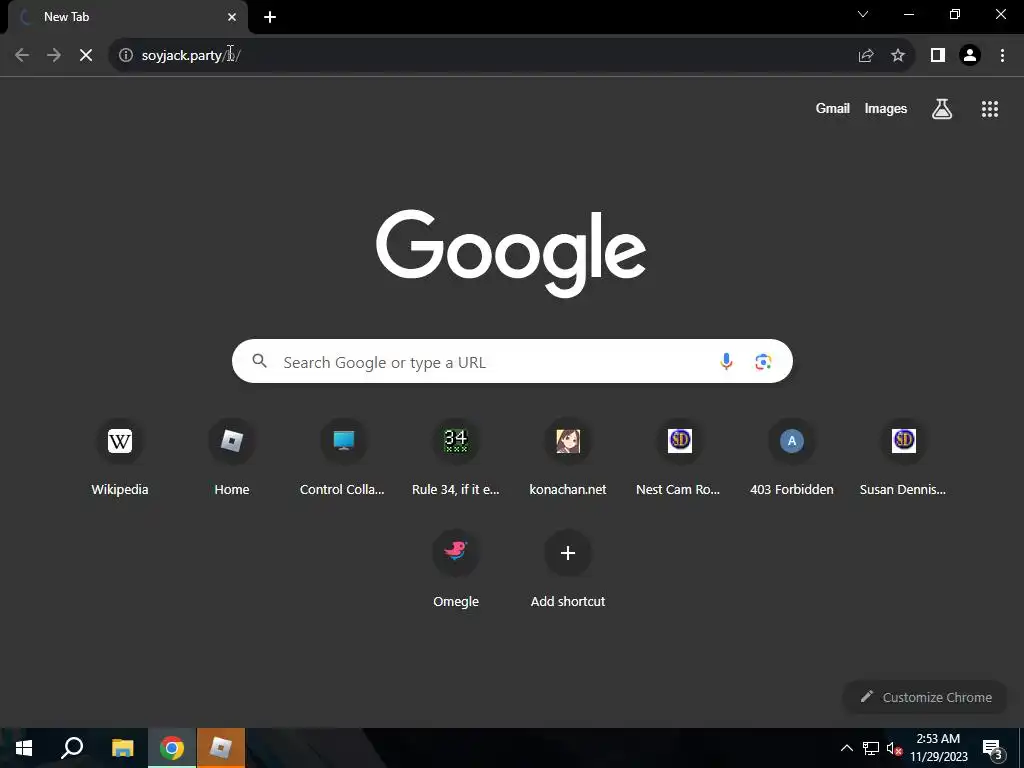The image size is (1024, 768).
Task: Open Chrome's three-dot menu
Action: click(x=1002, y=56)
